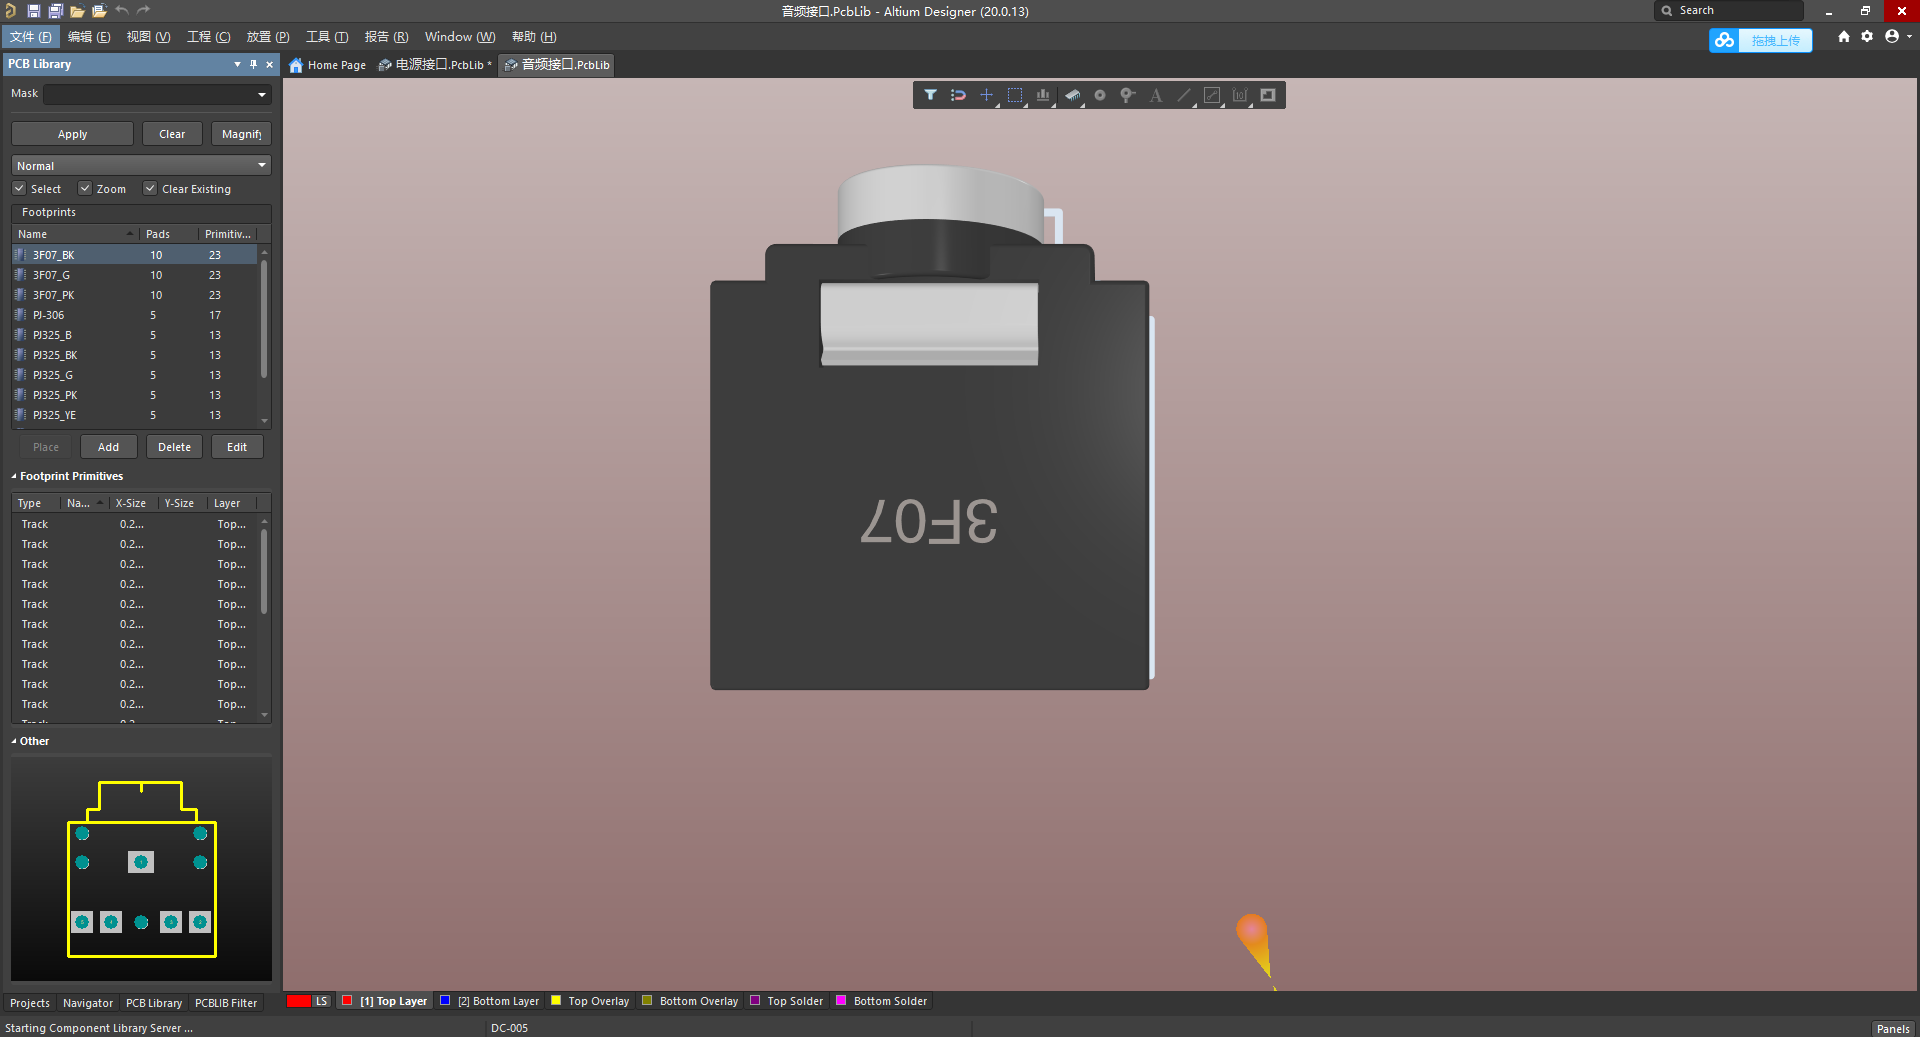Open the Mask dropdown list
The width and height of the screenshot is (1920, 1037).
tap(262, 94)
